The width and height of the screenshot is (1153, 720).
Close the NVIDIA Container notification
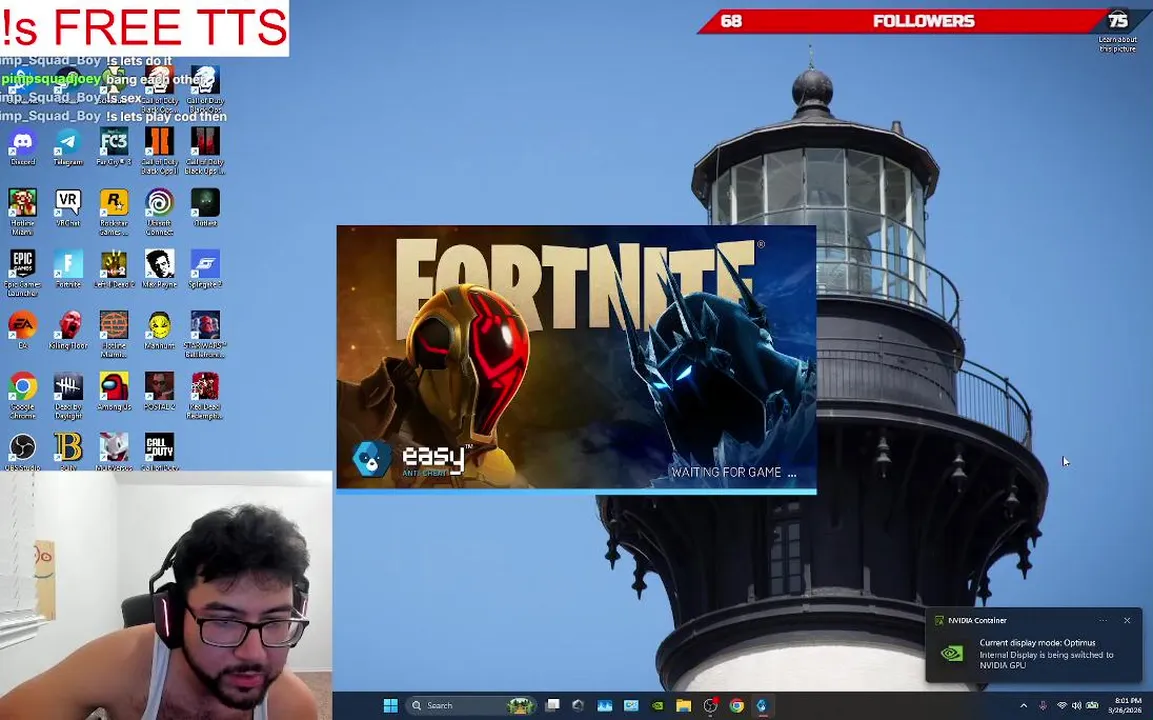tap(1127, 620)
